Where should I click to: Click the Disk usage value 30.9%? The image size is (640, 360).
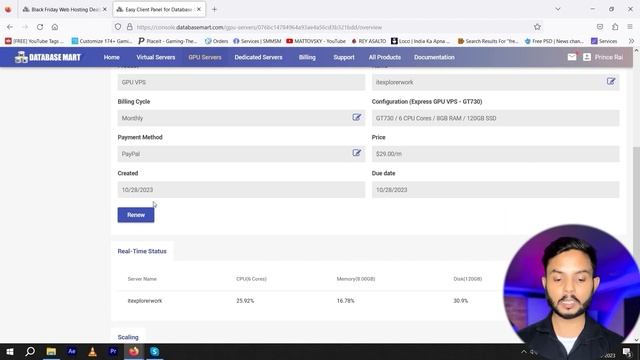click(x=460, y=301)
